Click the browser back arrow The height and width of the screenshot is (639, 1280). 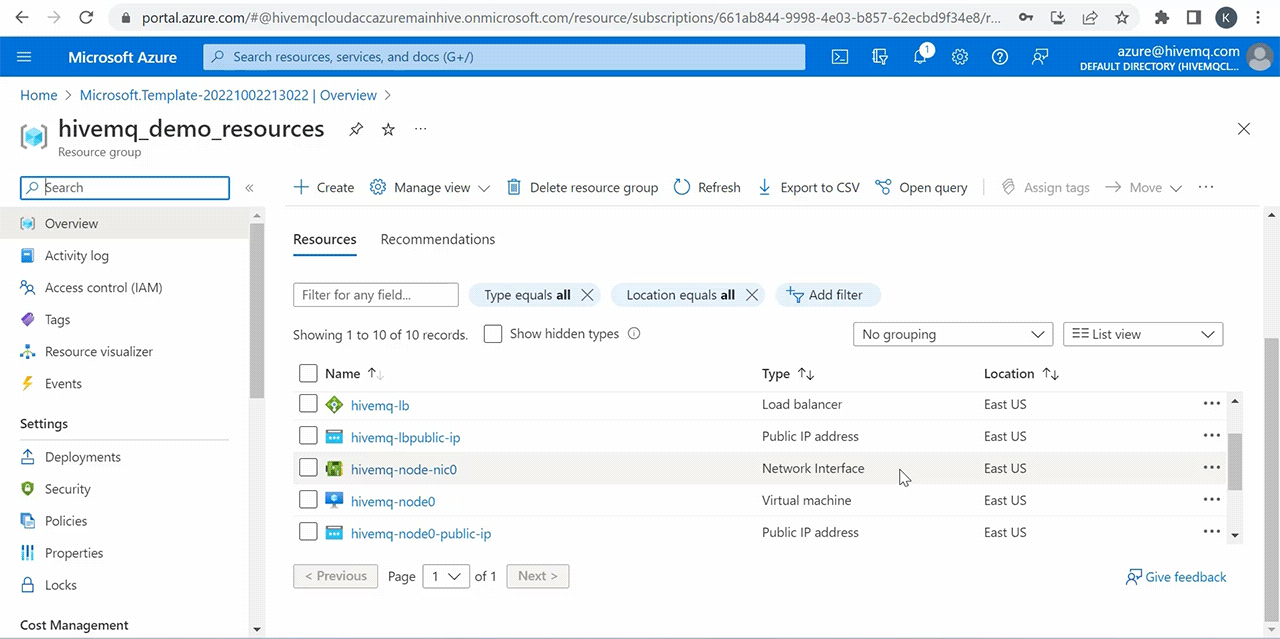pyautogui.click(x=21, y=17)
